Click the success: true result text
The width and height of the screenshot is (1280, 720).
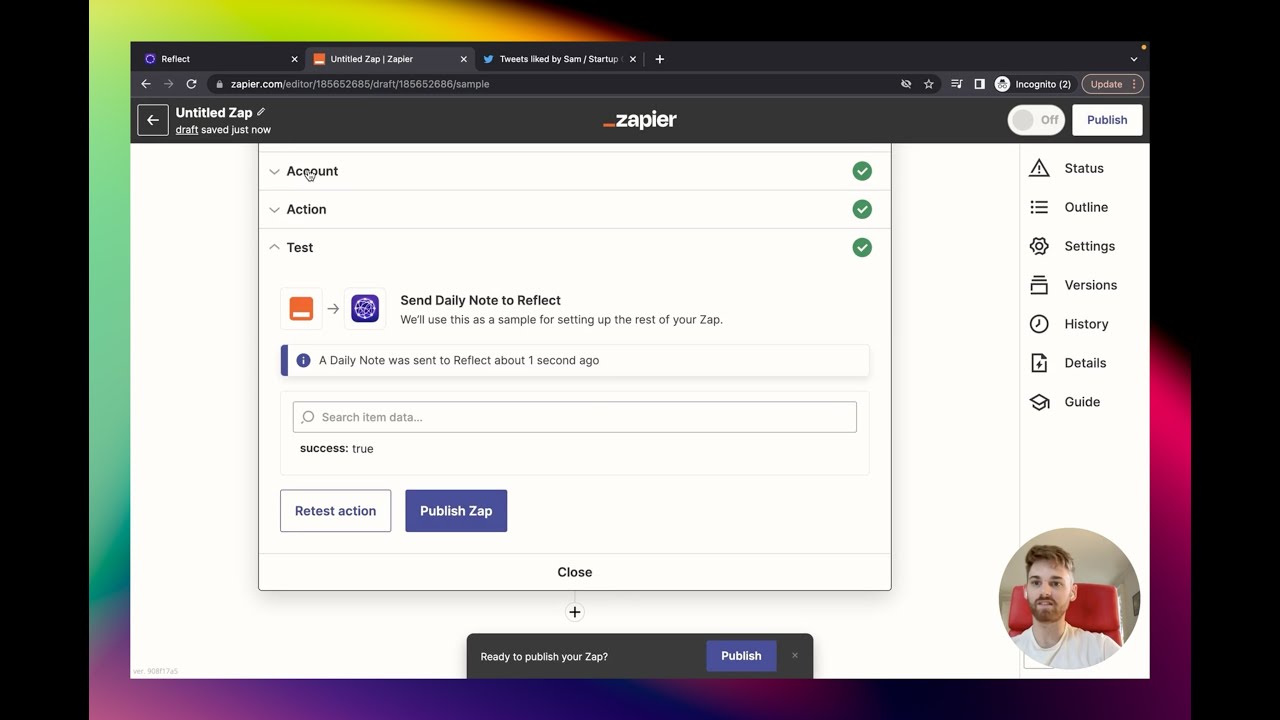click(337, 449)
